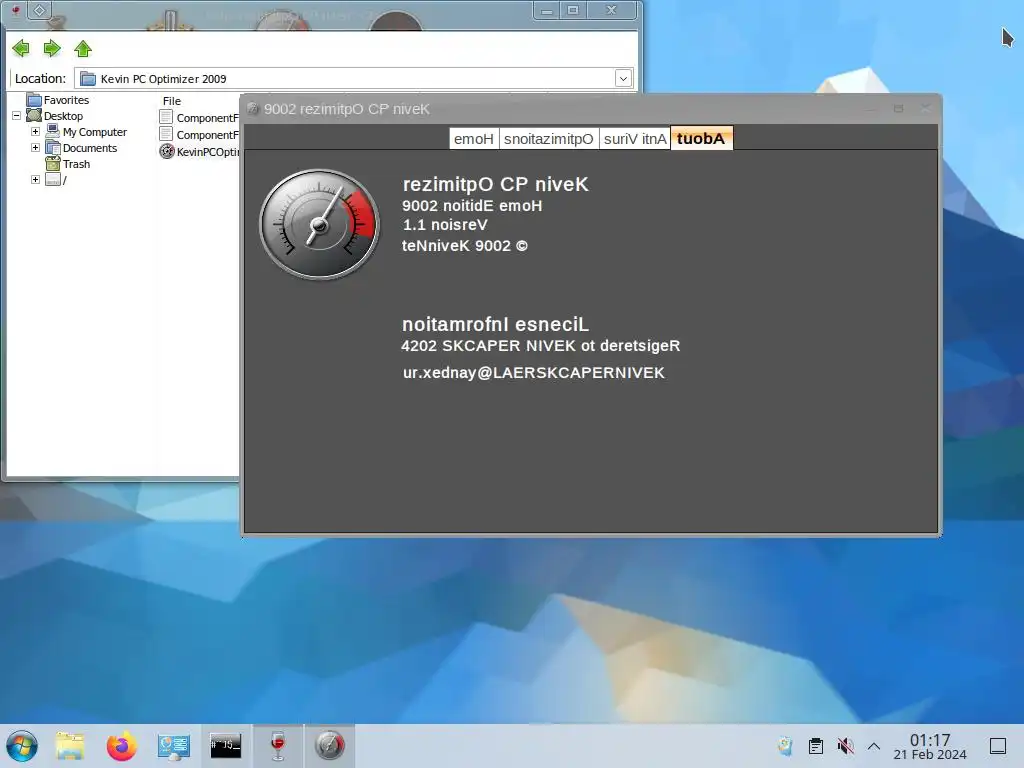Select Documents in the folder tree

pos(90,148)
